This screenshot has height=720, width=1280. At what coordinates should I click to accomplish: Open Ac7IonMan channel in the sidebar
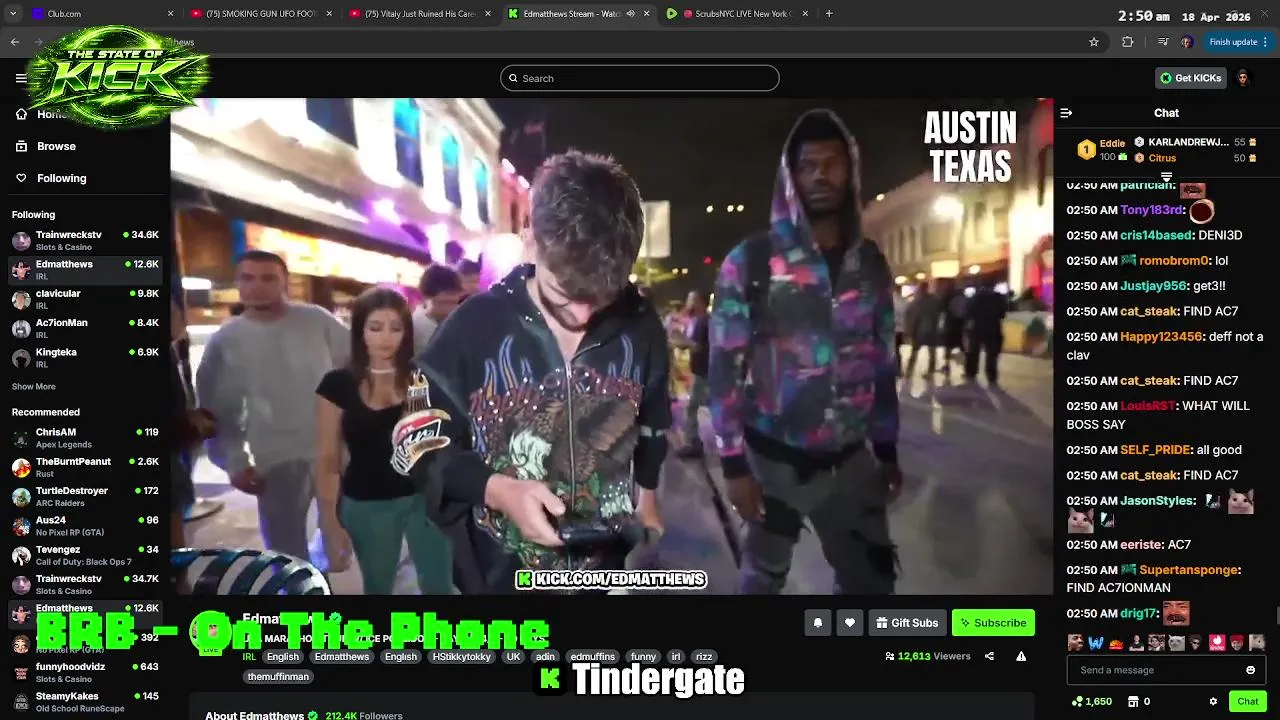[x=85, y=328]
